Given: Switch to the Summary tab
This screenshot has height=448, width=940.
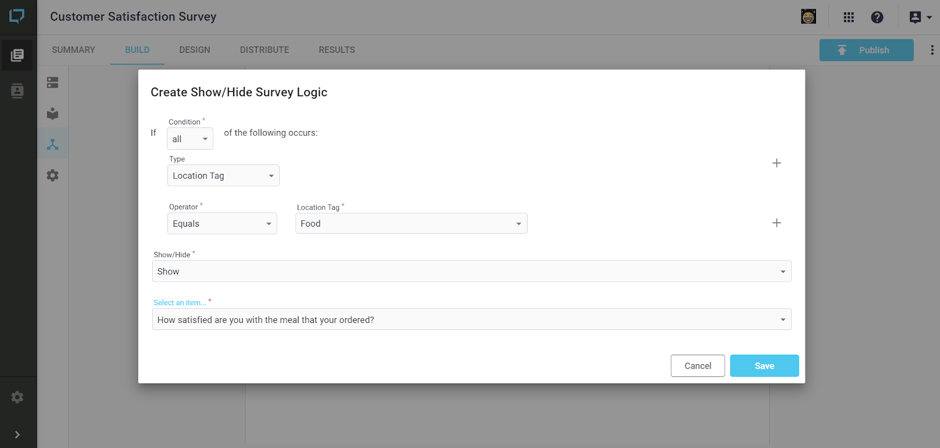Looking at the screenshot, I should tap(73, 50).
